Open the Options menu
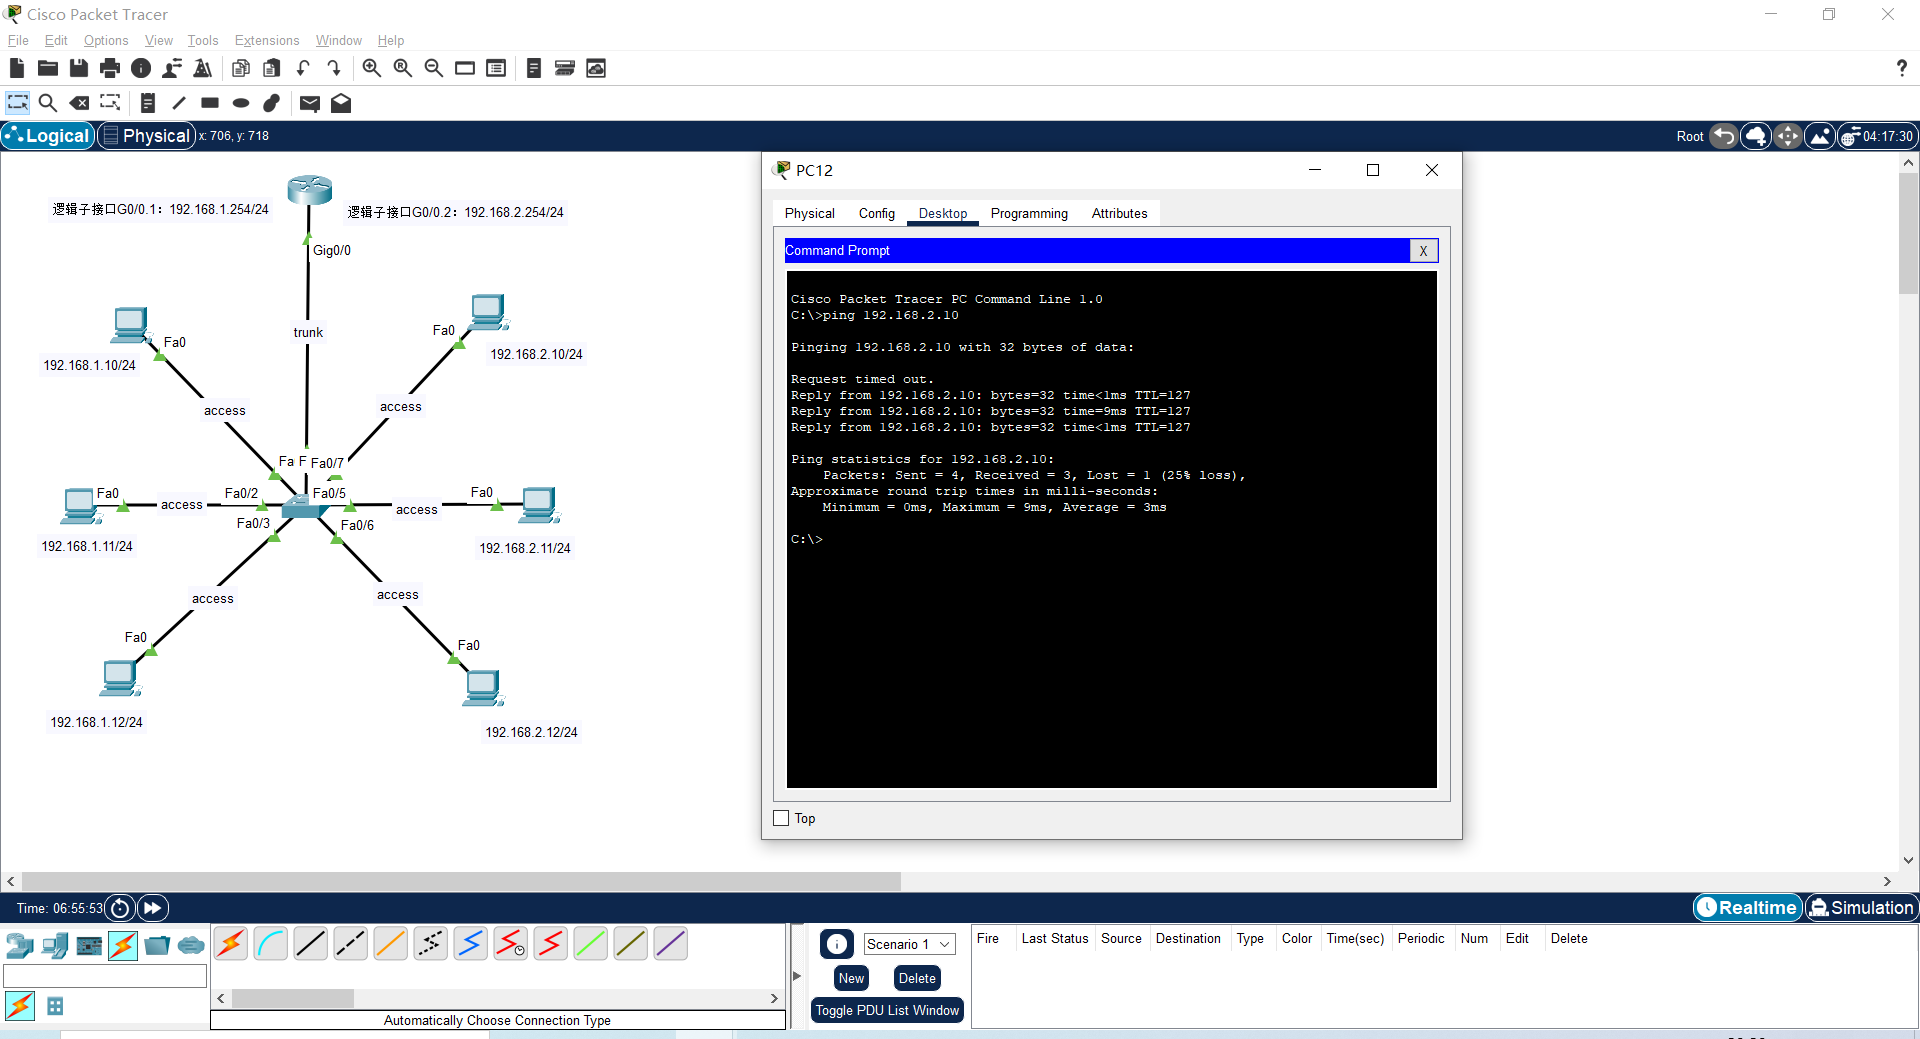 click(106, 40)
